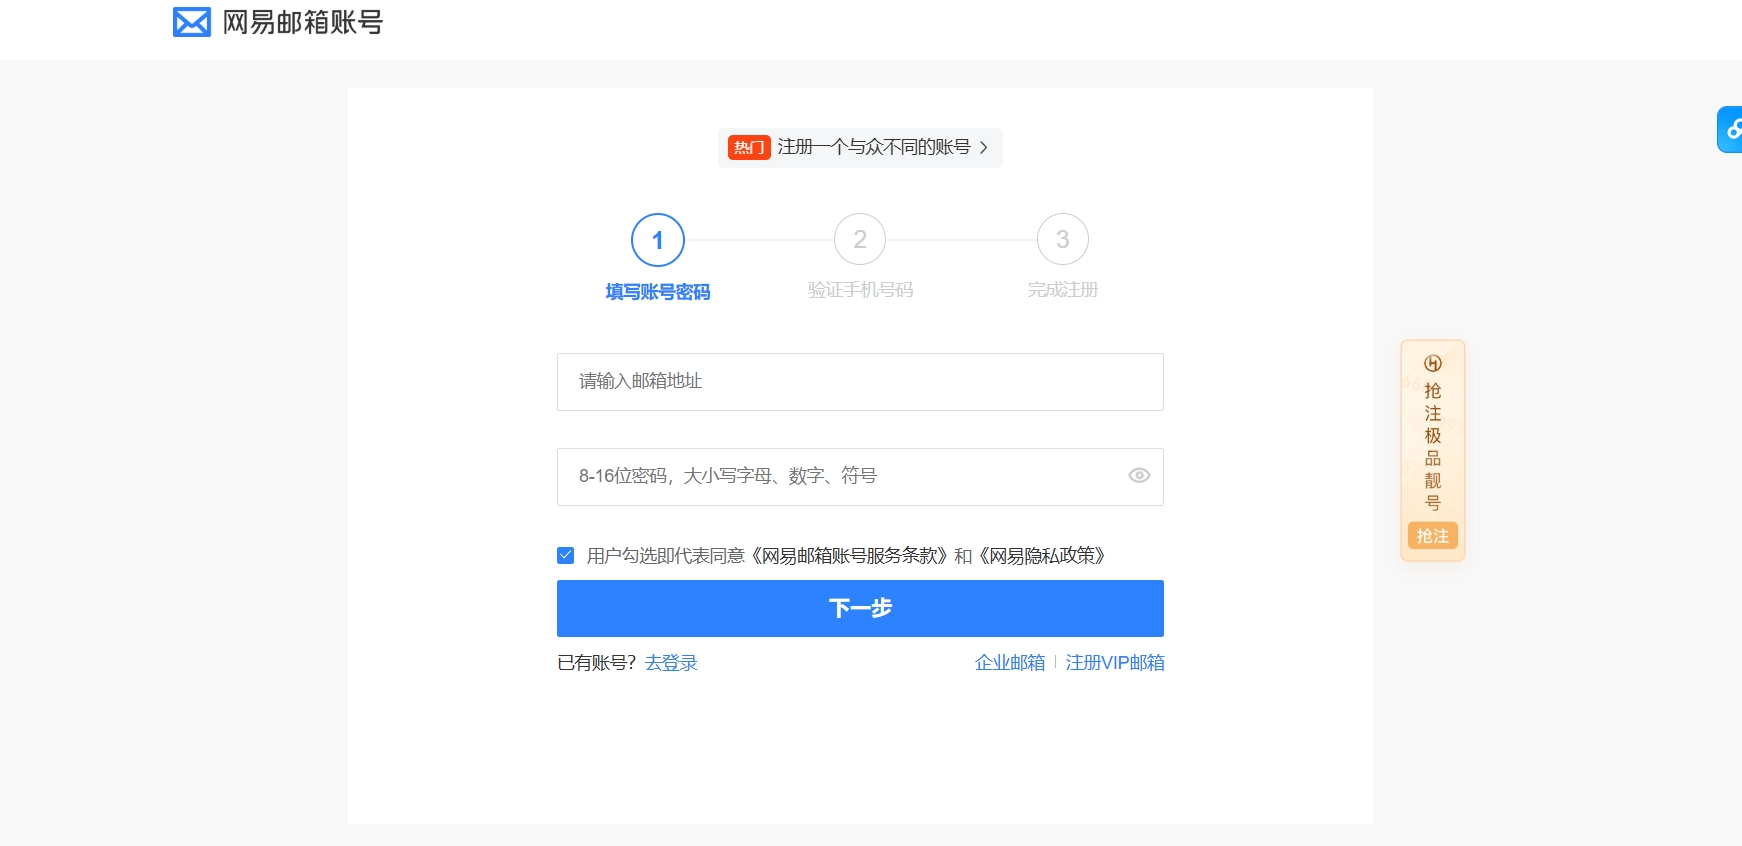Select step 2 circle
The height and width of the screenshot is (846, 1742).
click(x=860, y=239)
